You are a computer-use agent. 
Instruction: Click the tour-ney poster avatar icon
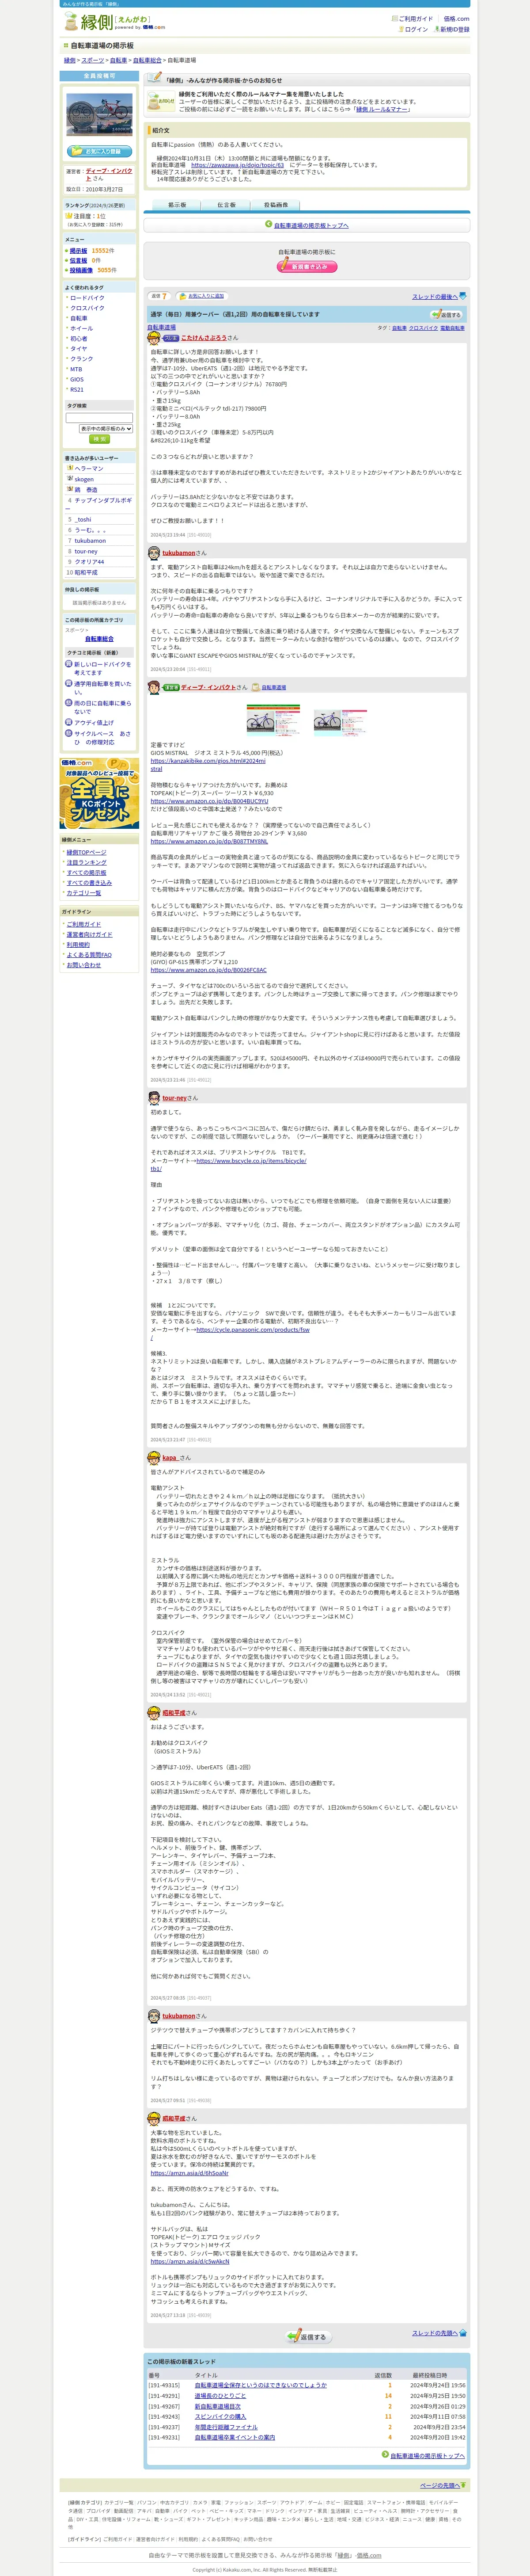pos(154,1098)
